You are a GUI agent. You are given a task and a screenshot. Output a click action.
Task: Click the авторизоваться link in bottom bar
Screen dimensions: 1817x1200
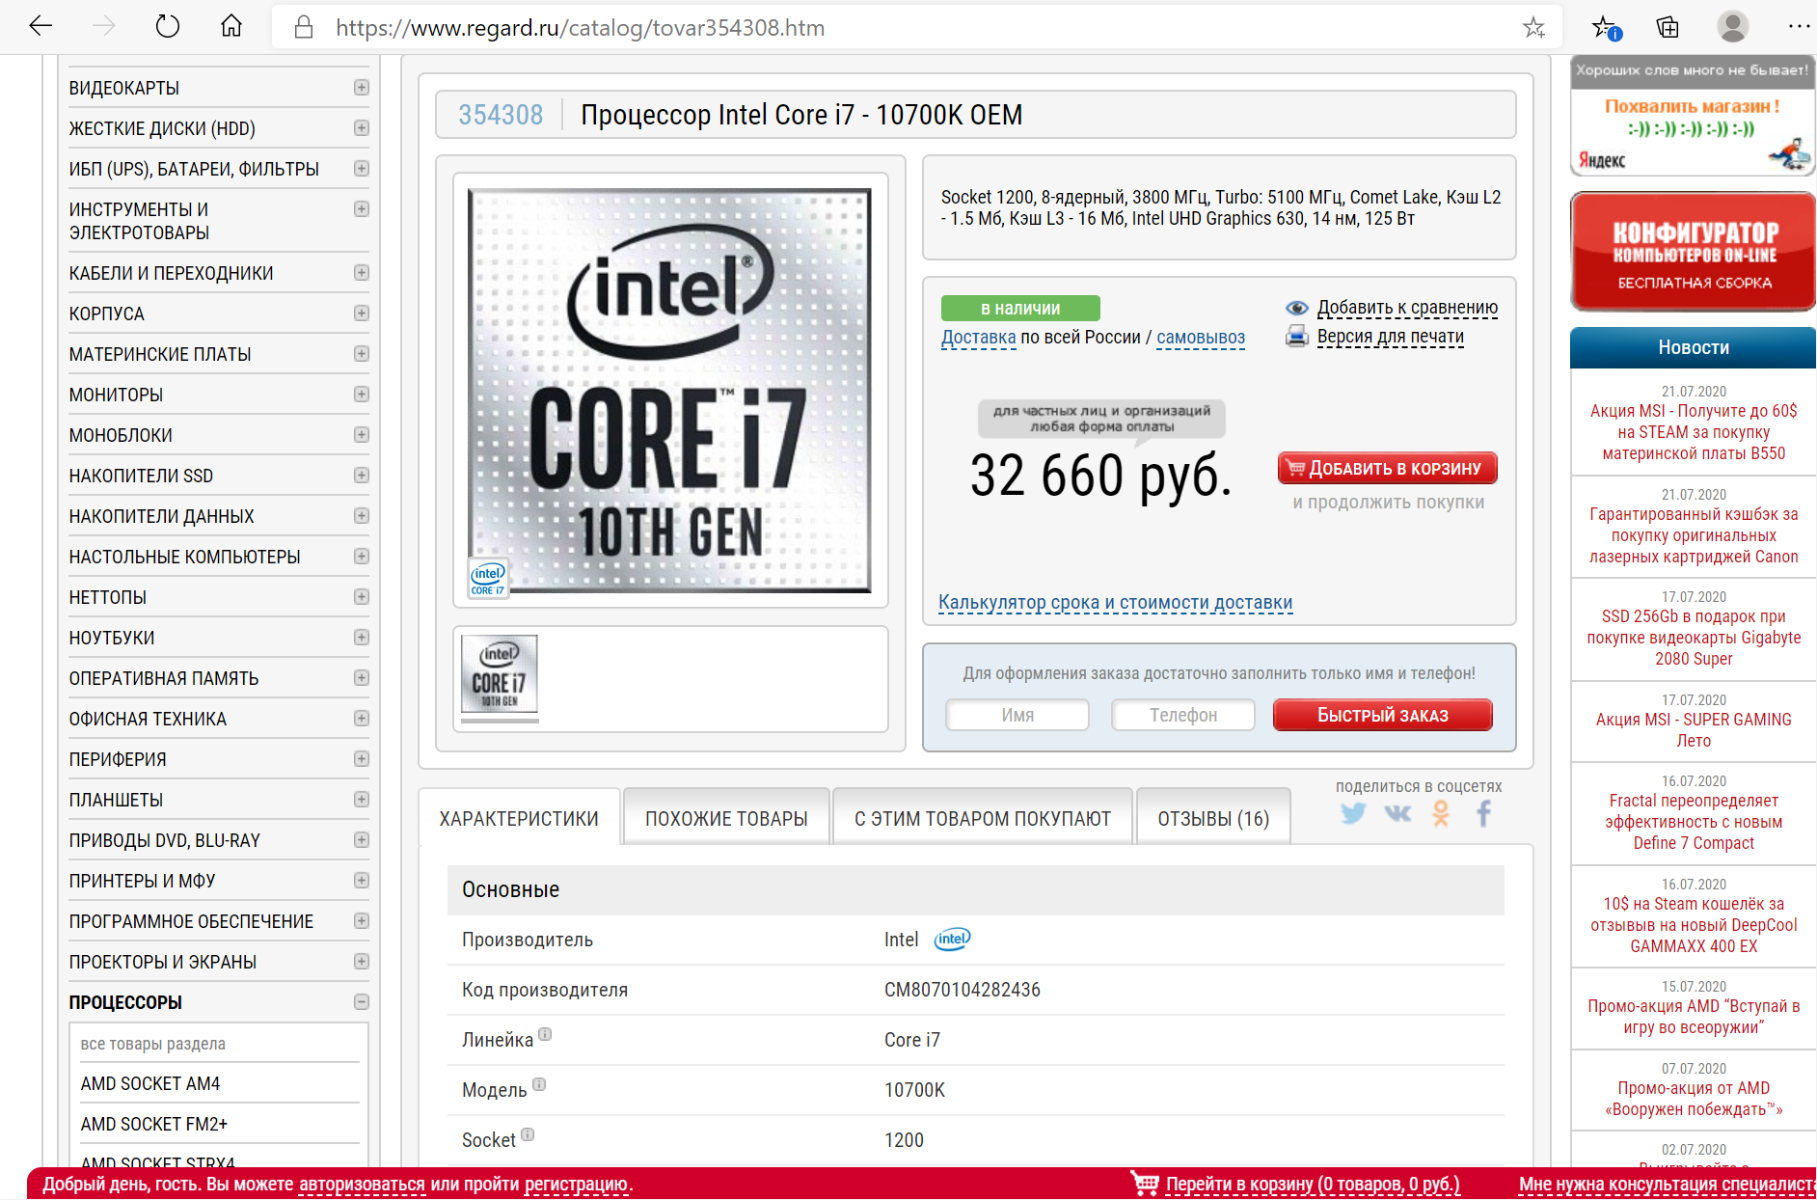(361, 1184)
